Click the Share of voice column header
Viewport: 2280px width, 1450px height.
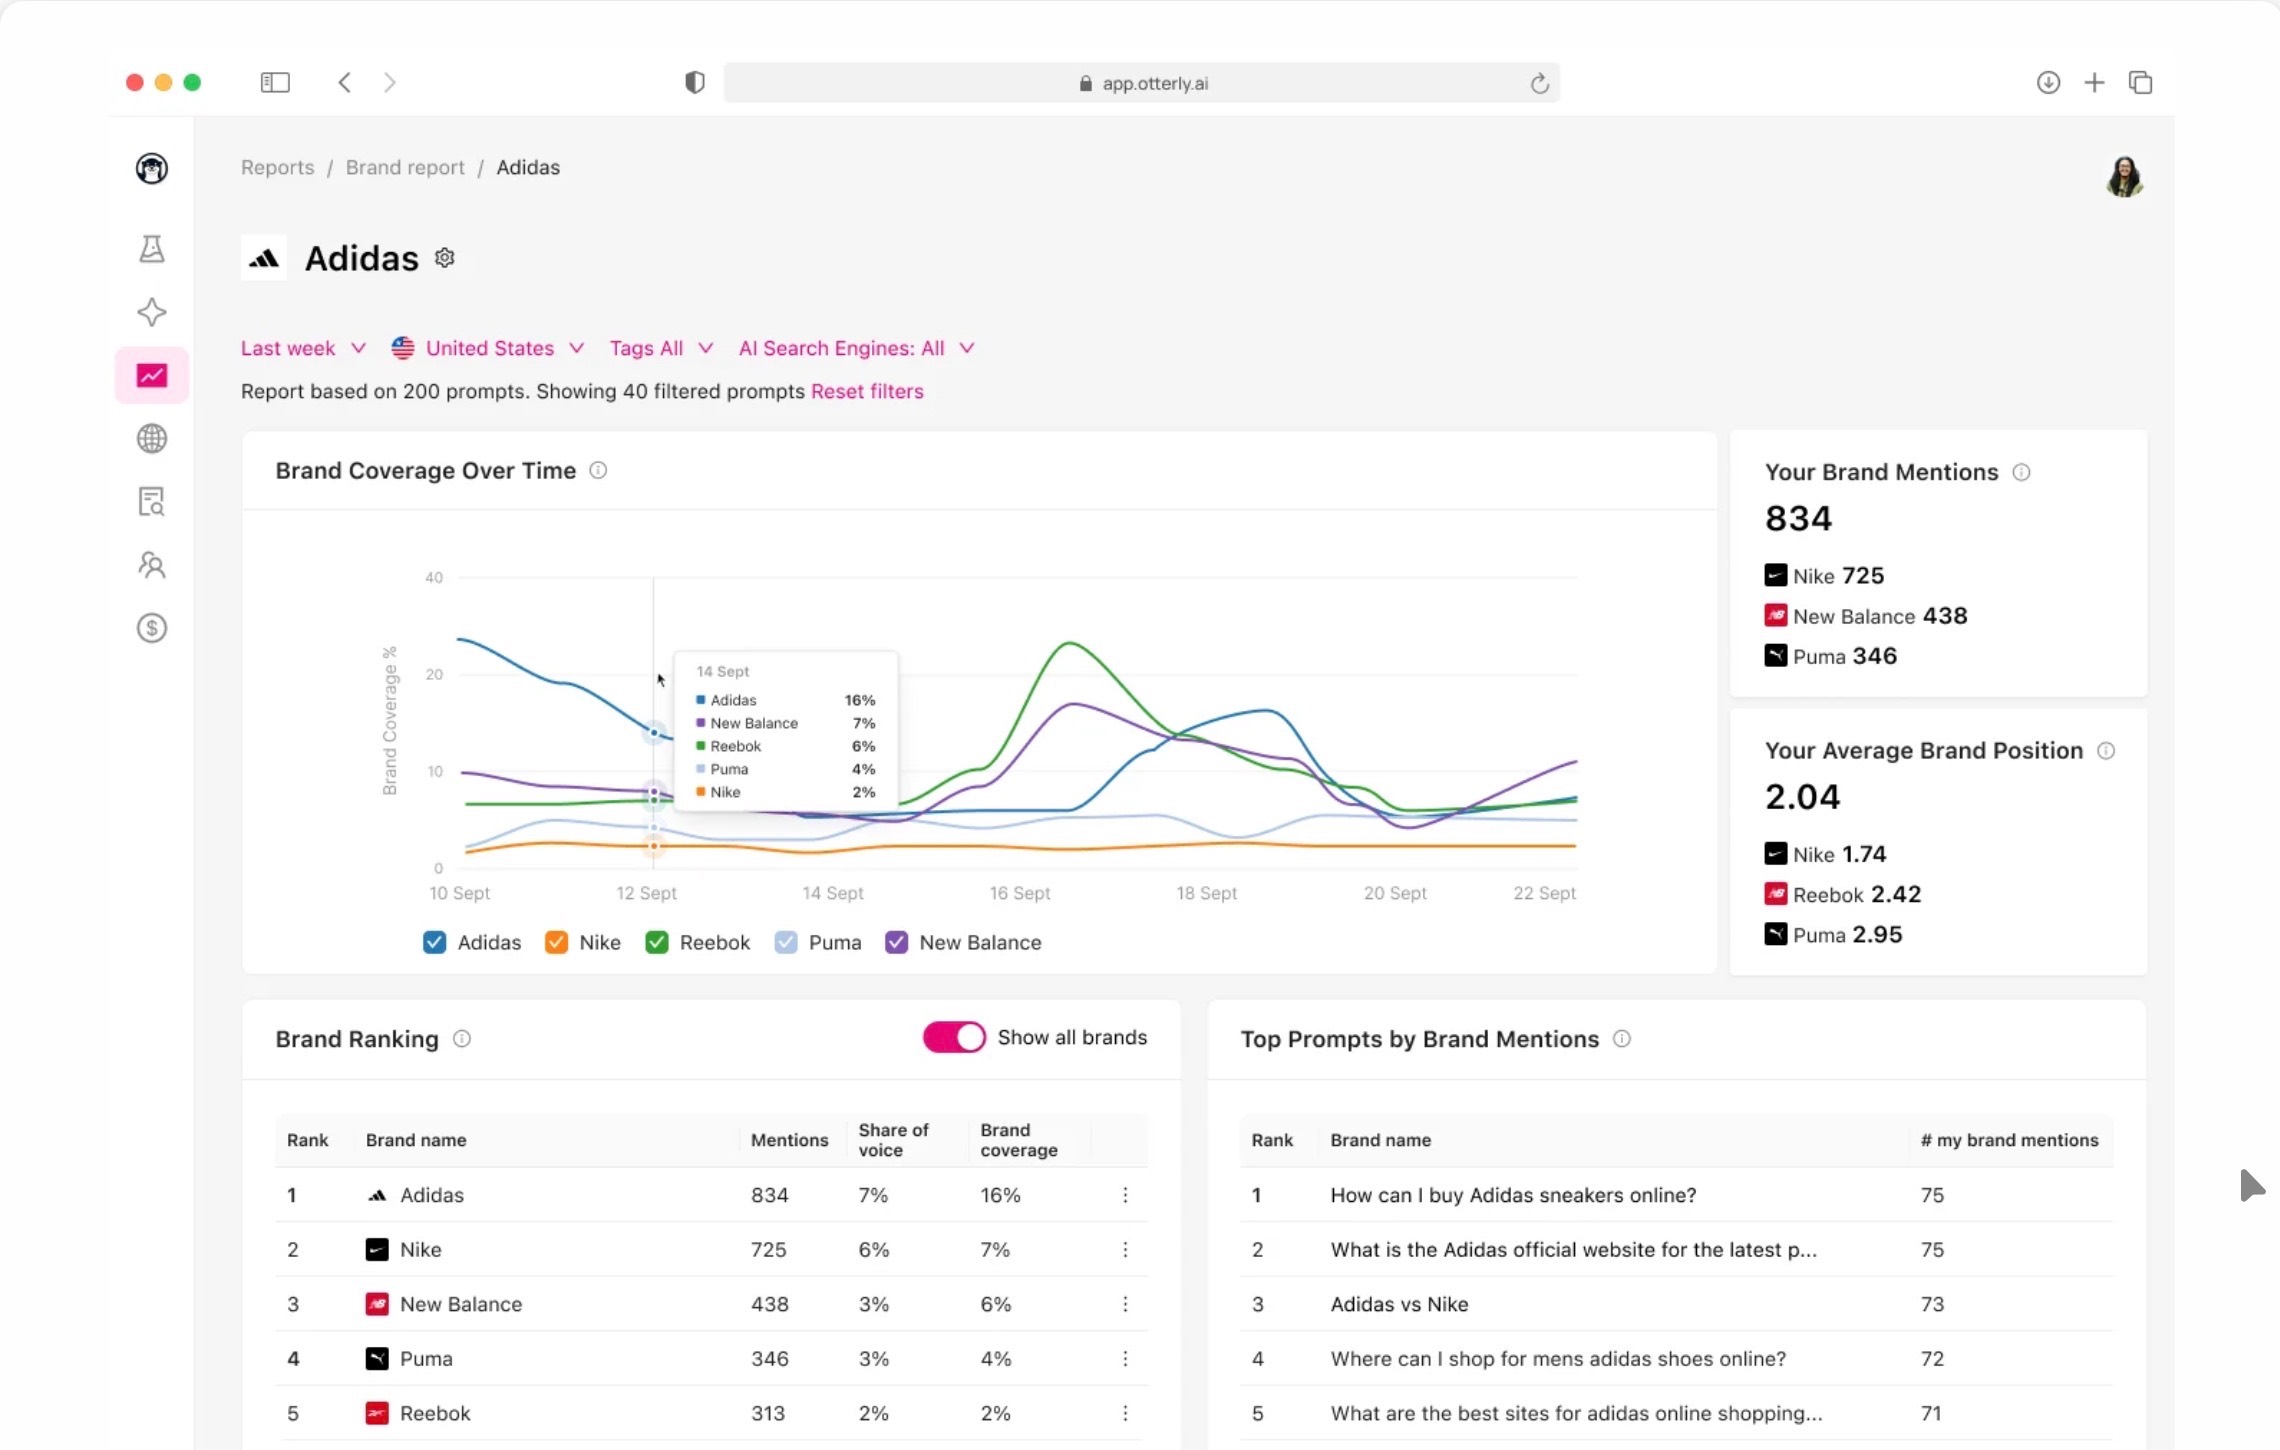pyautogui.click(x=893, y=1140)
